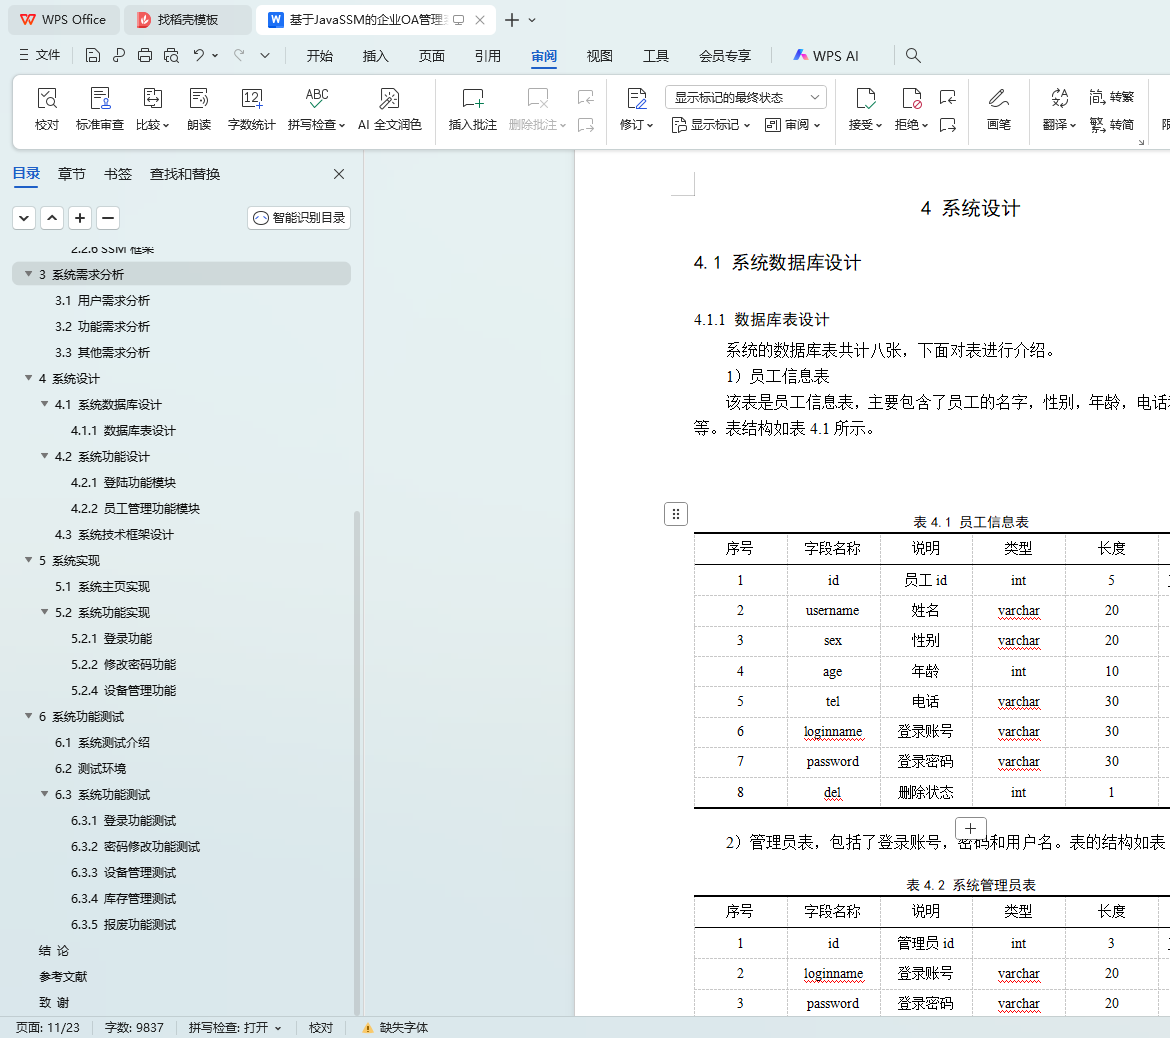The image size is (1170, 1038).
Task: Move outline level up arrow button
Action: coord(51,218)
